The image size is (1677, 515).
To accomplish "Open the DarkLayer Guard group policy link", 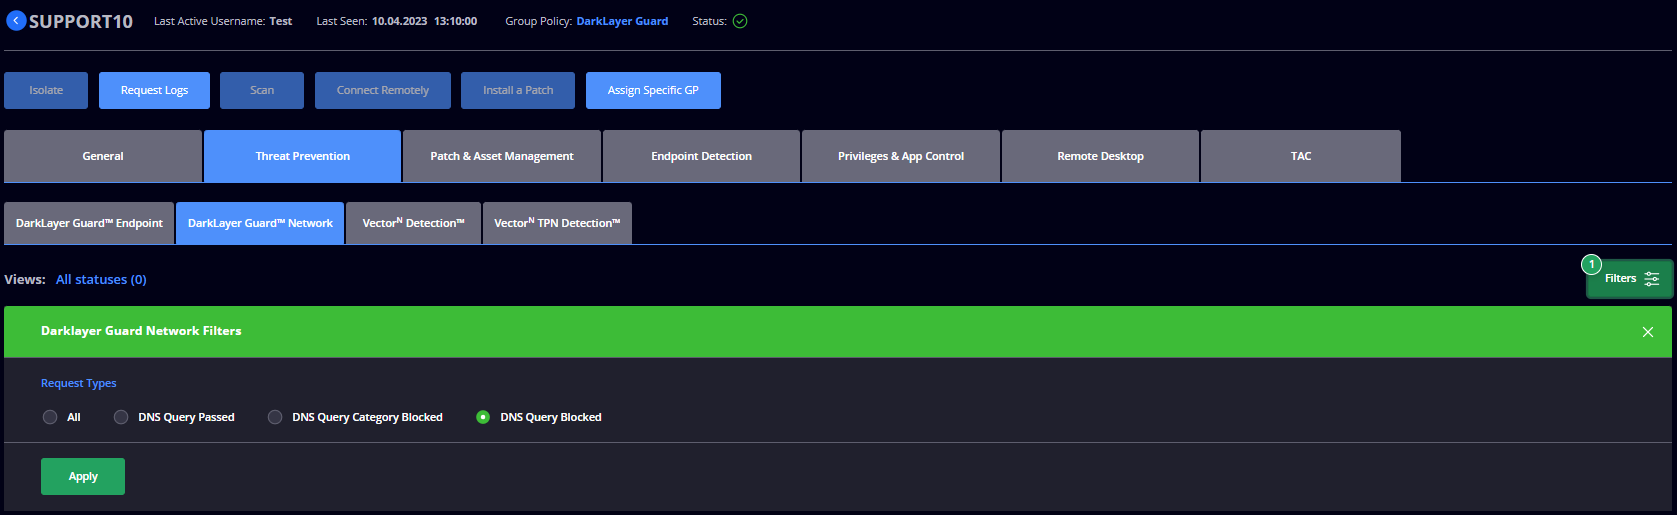I will coord(622,21).
